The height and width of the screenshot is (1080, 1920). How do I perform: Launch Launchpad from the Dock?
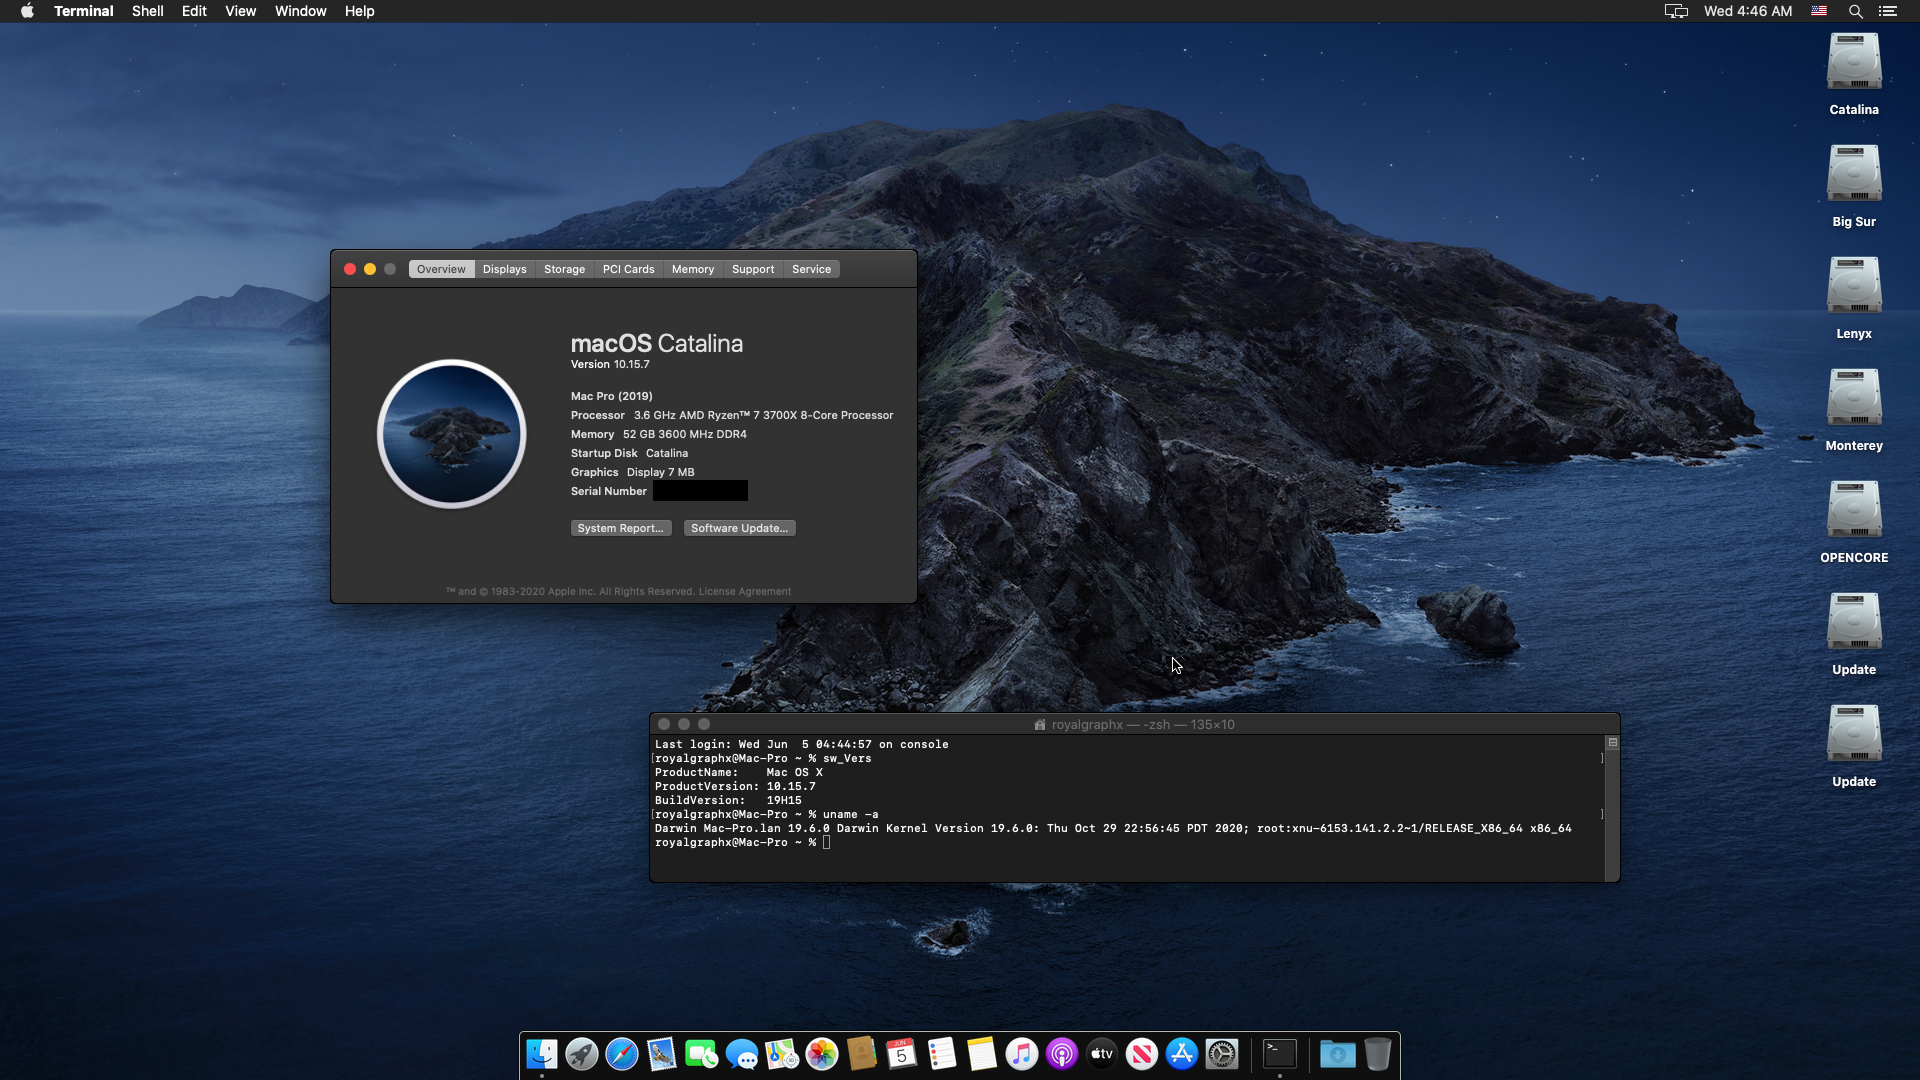(581, 1054)
